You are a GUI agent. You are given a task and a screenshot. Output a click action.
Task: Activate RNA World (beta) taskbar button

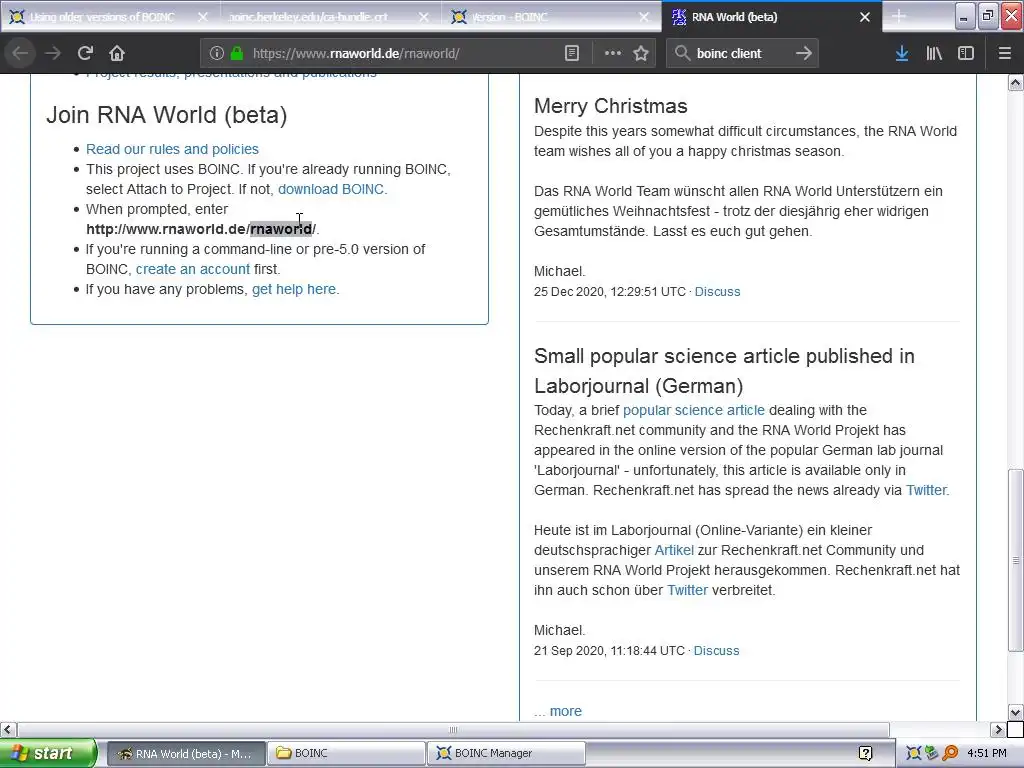185,754
